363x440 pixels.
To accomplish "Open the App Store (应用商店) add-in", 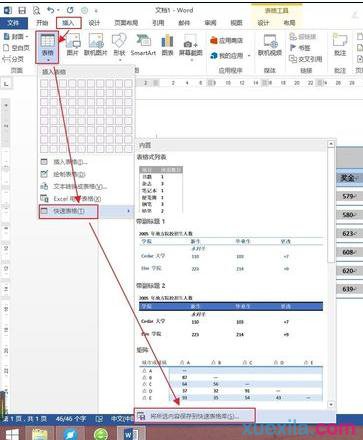I will 227,40.
